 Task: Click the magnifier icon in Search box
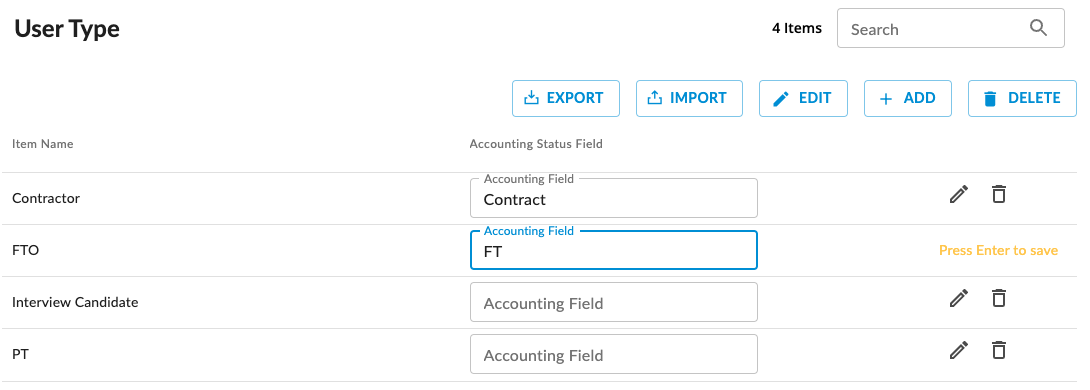(1038, 28)
